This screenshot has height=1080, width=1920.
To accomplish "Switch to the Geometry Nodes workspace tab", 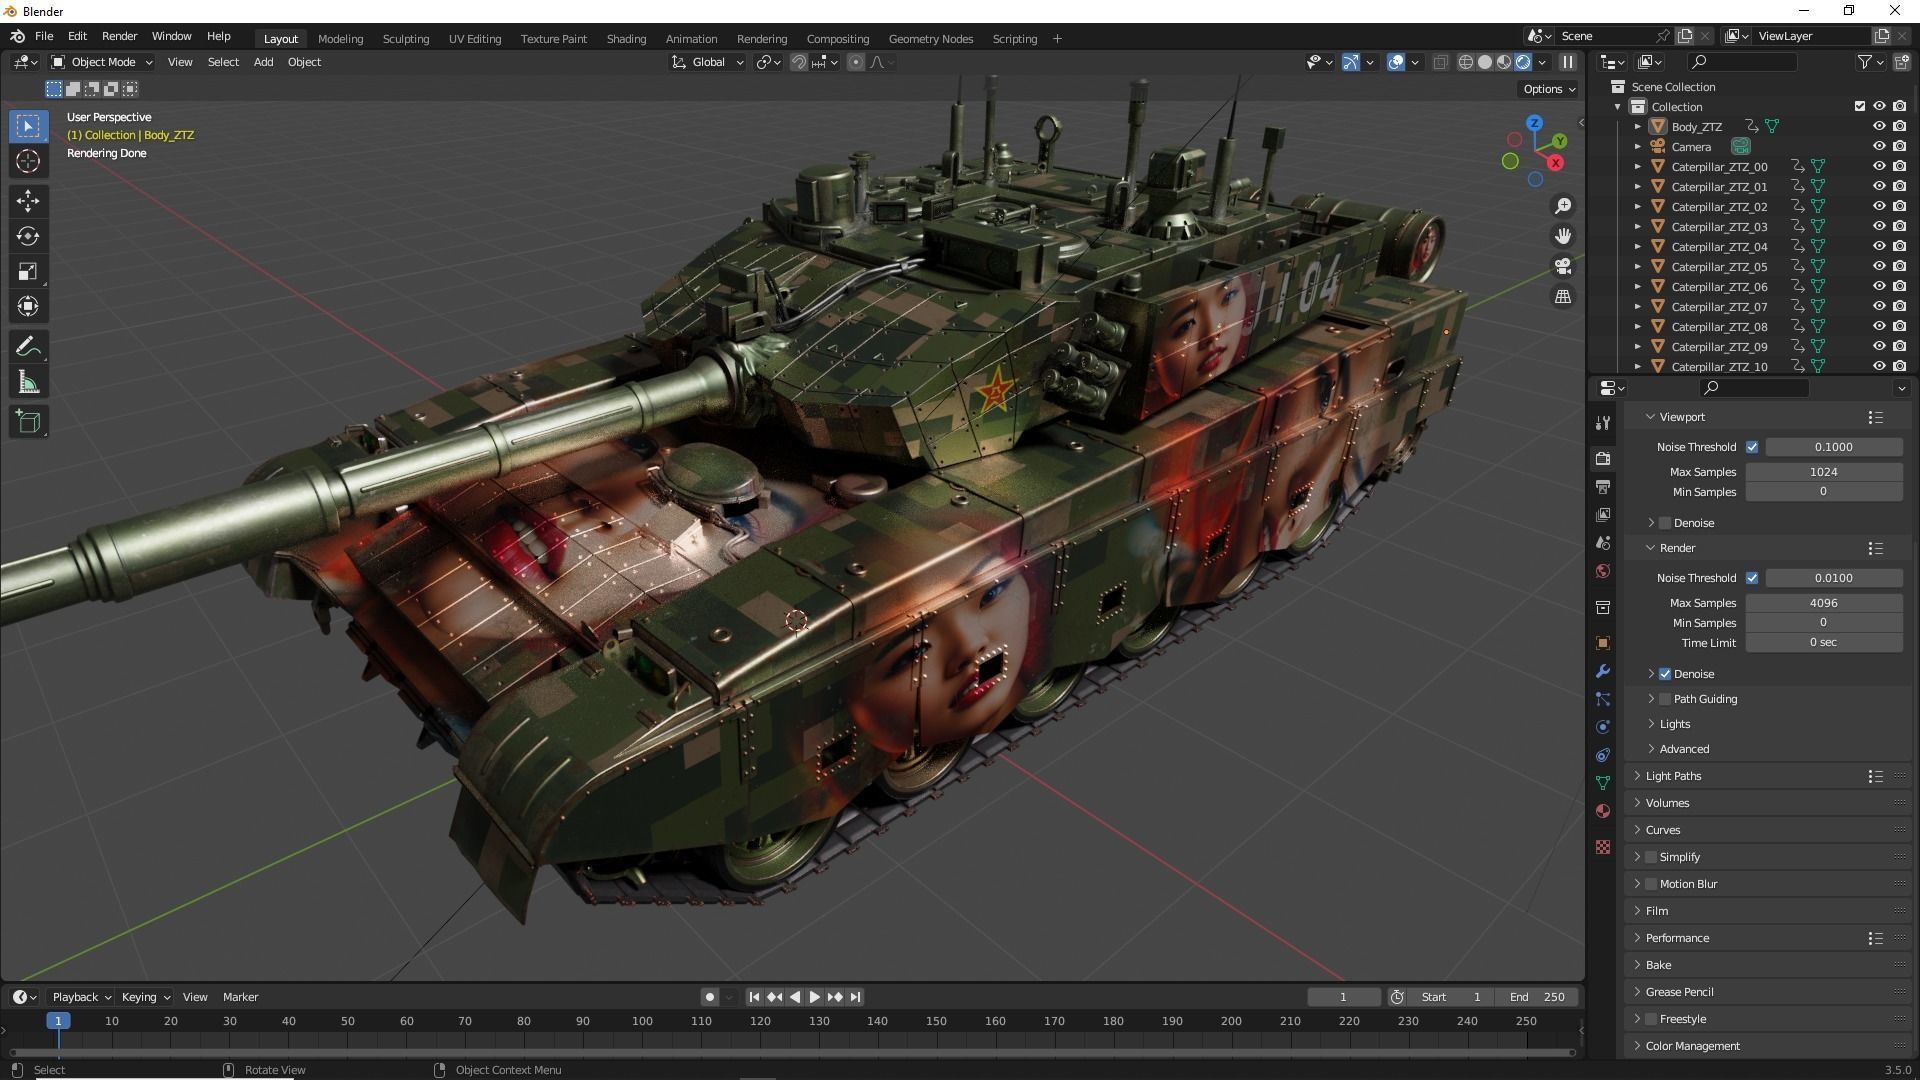I will [930, 39].
